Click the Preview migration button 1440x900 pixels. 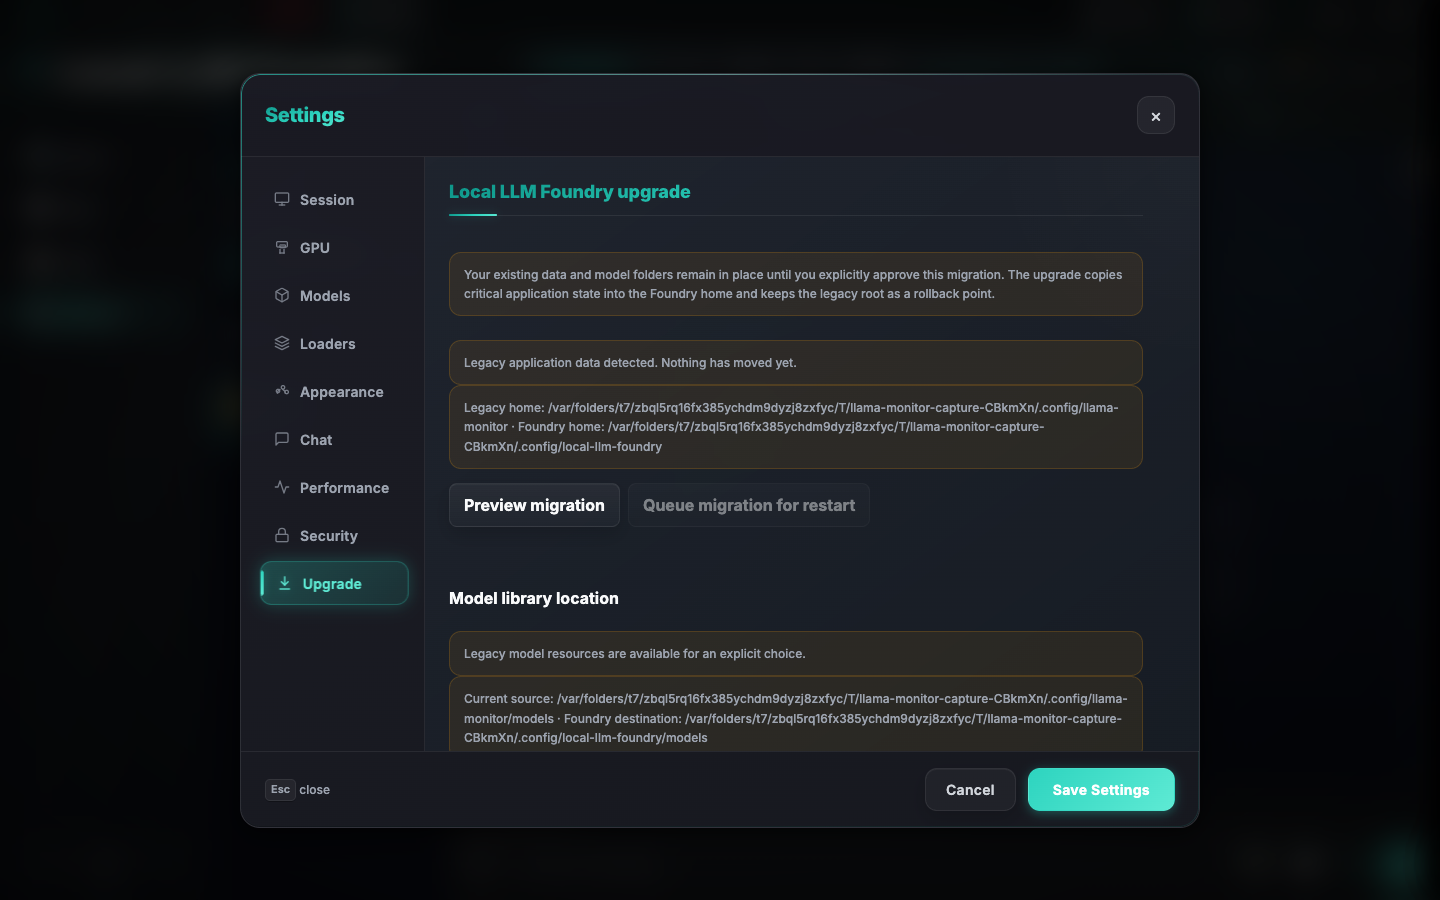(534, 505)
